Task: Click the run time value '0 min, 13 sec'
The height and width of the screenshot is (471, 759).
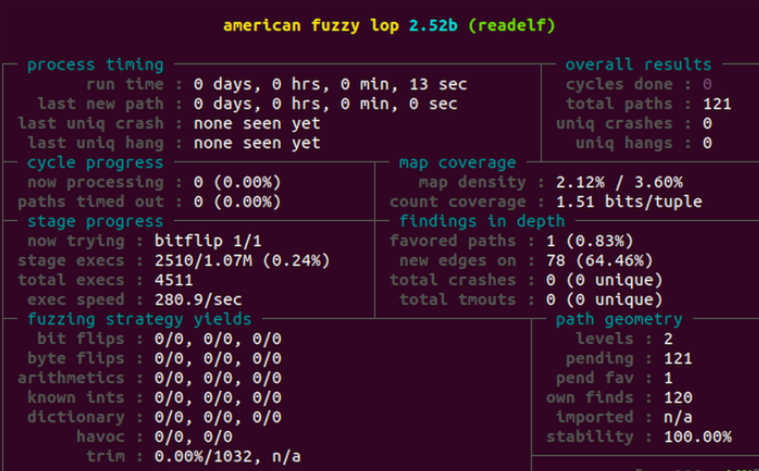Action: point(404,85)
